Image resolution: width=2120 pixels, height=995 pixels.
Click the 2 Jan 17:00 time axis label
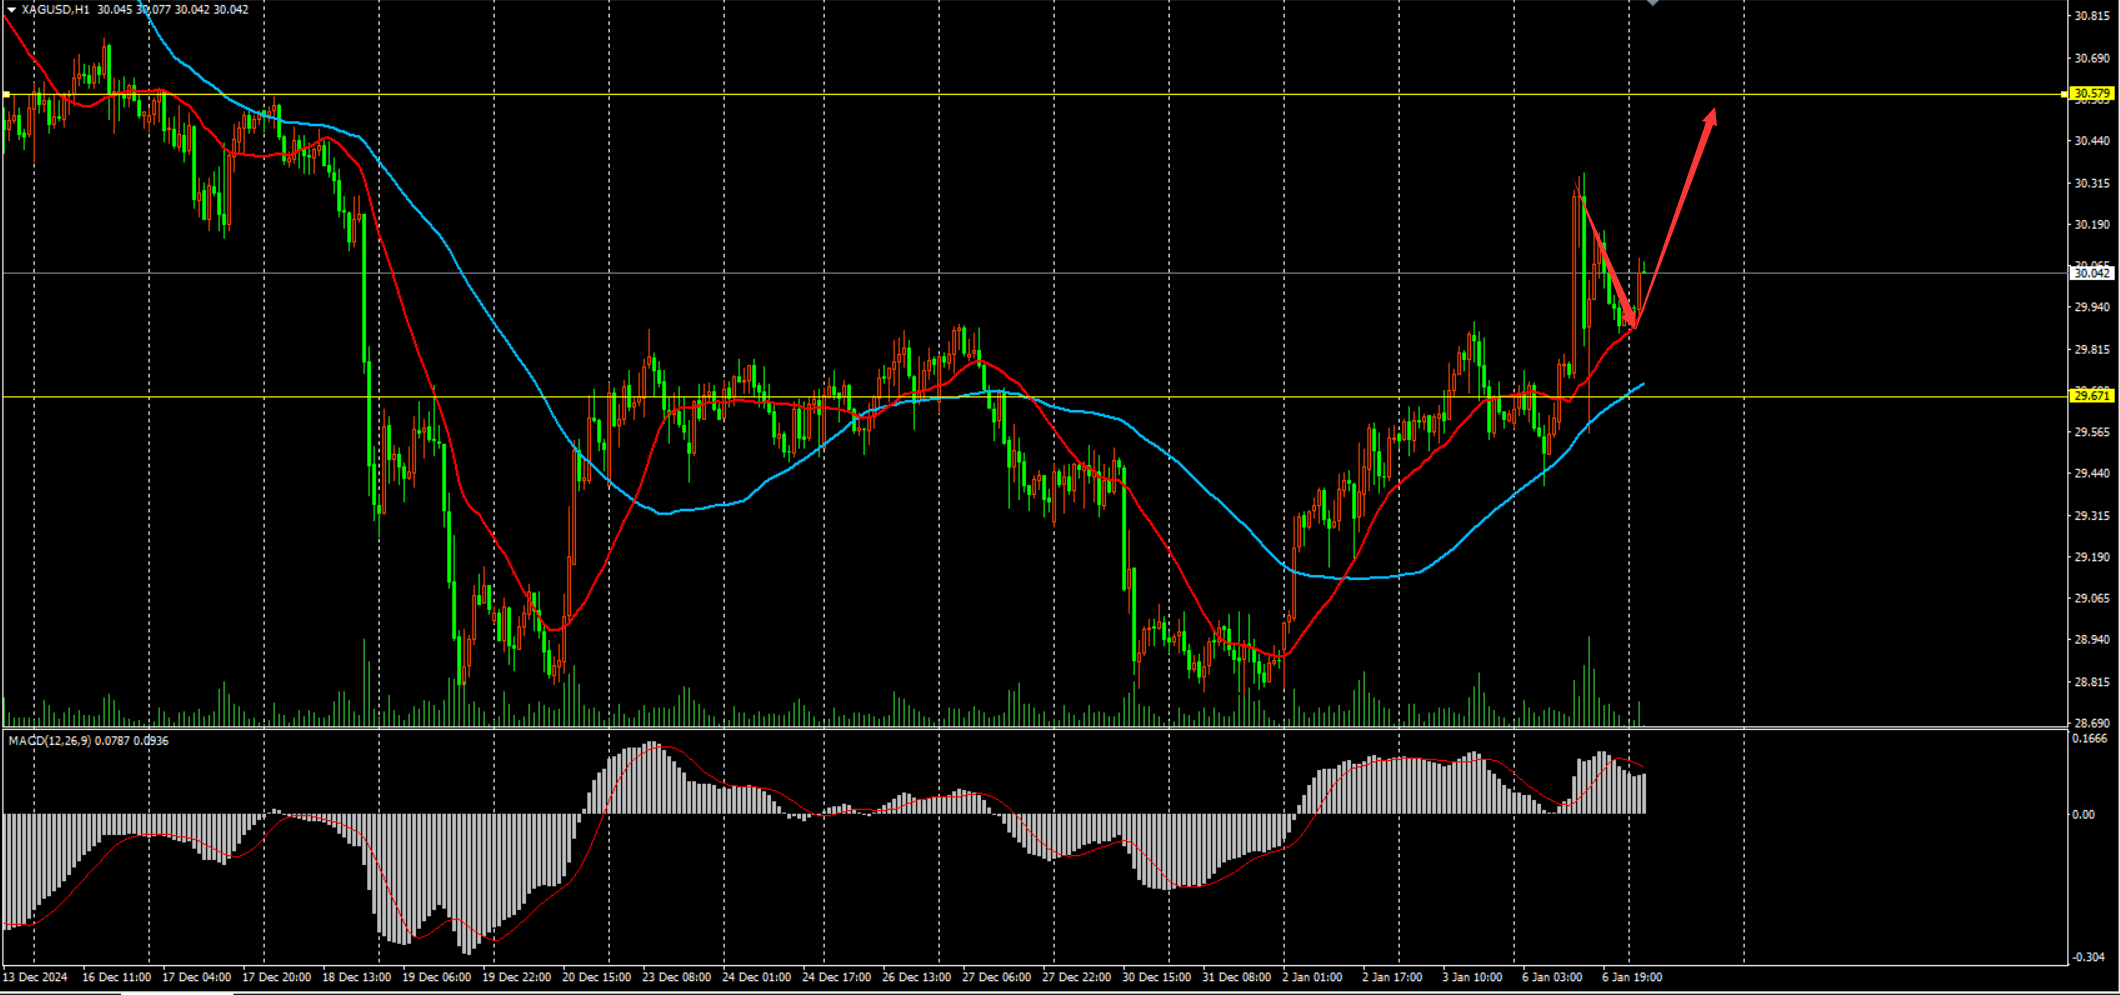(1392, 977)
